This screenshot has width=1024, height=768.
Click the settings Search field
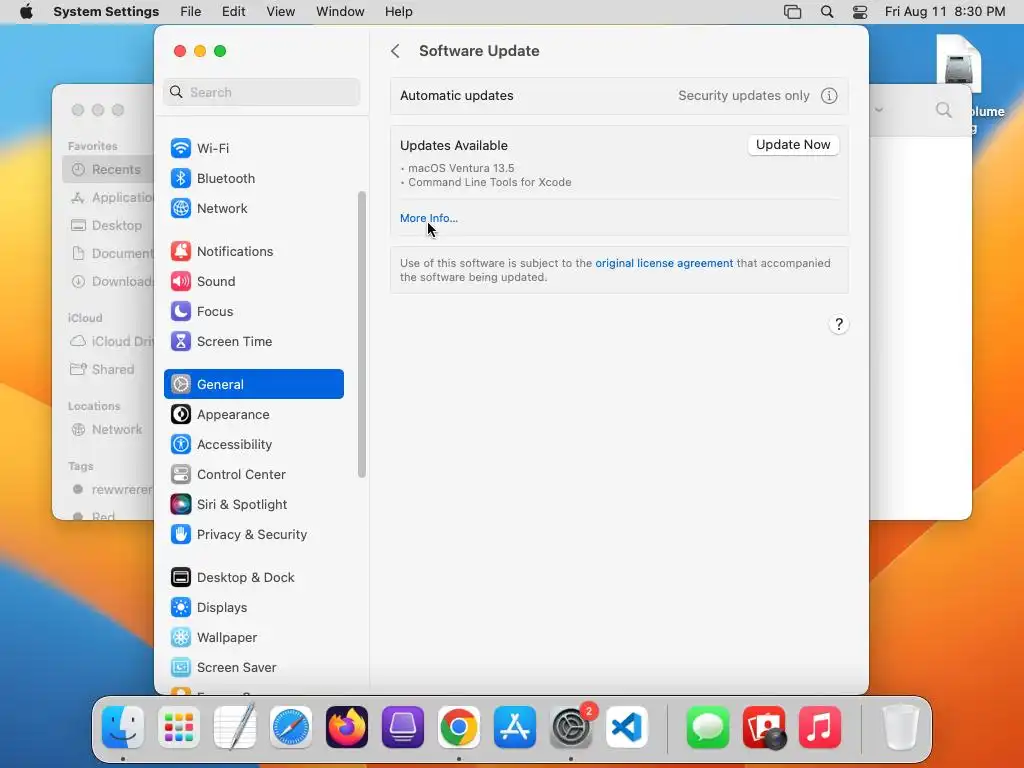coord(261,92)
